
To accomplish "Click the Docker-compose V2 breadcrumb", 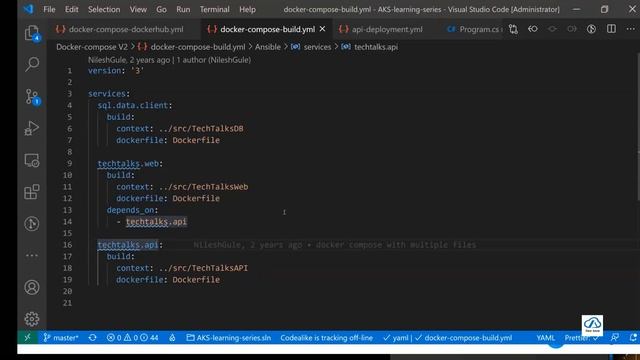I will tap(92, 47).
